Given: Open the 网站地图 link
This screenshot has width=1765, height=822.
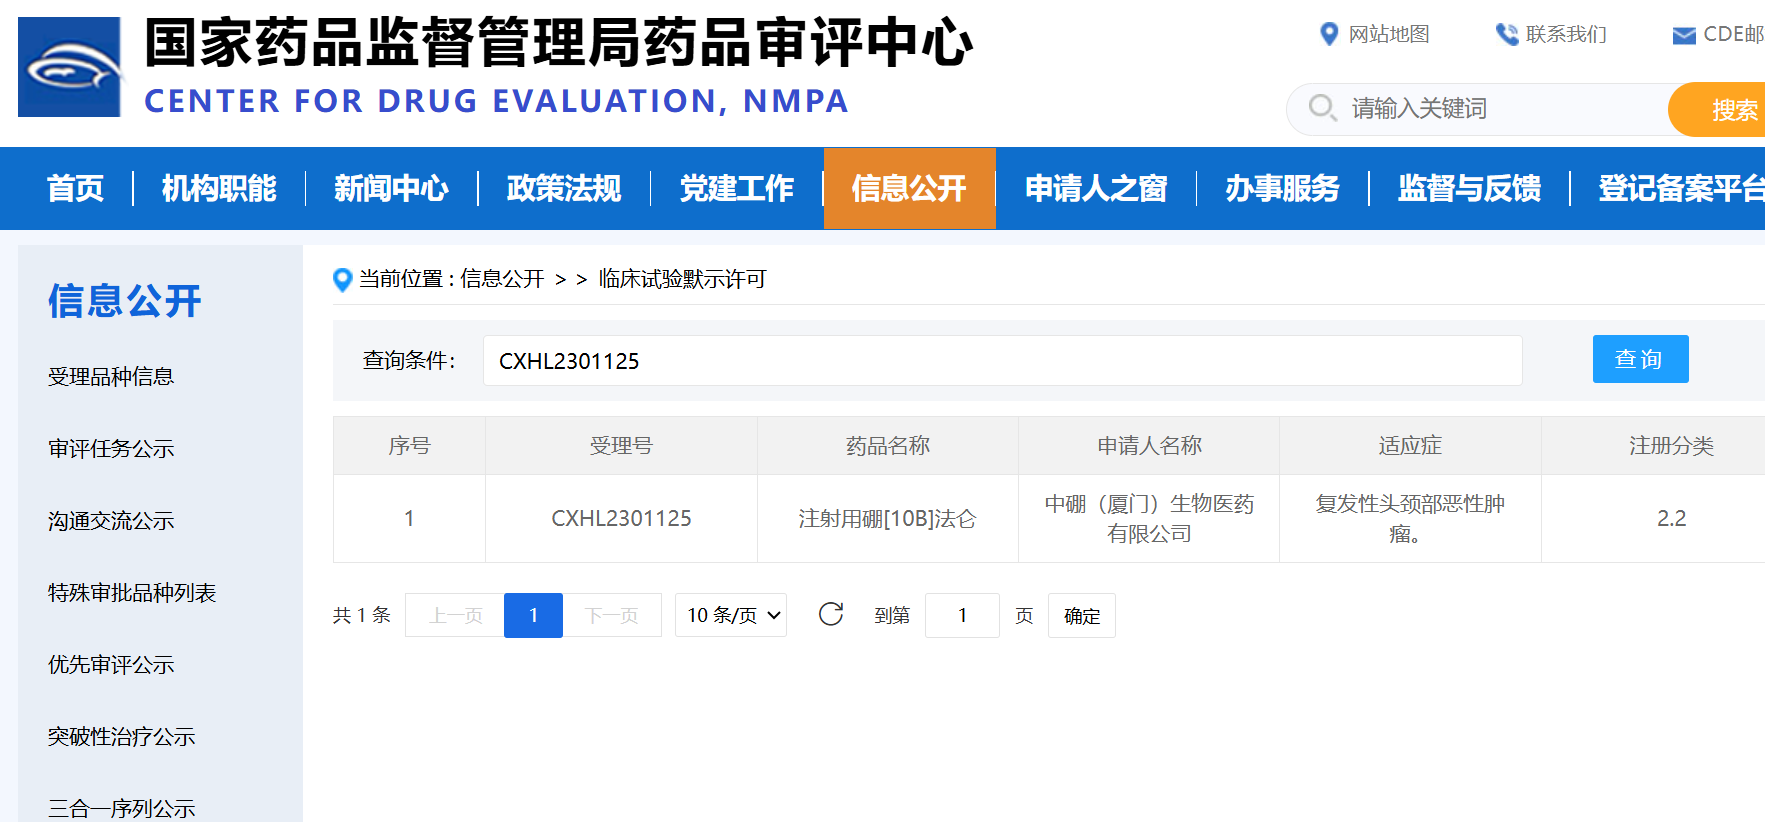Looking at the screenshot, I should tap(1389, 34).
